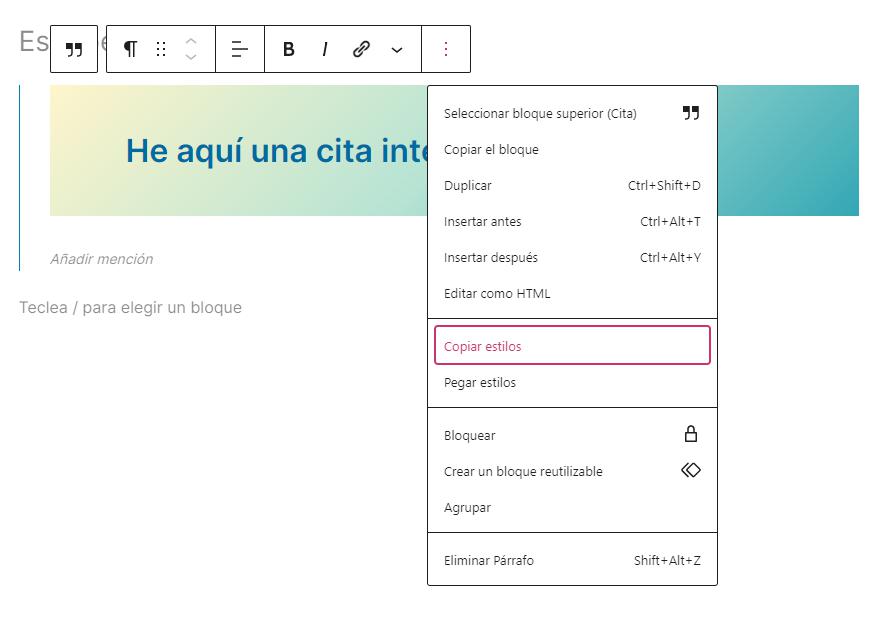Move block down with the down arrow
This screenshot has width=894, height=622.
191,58
